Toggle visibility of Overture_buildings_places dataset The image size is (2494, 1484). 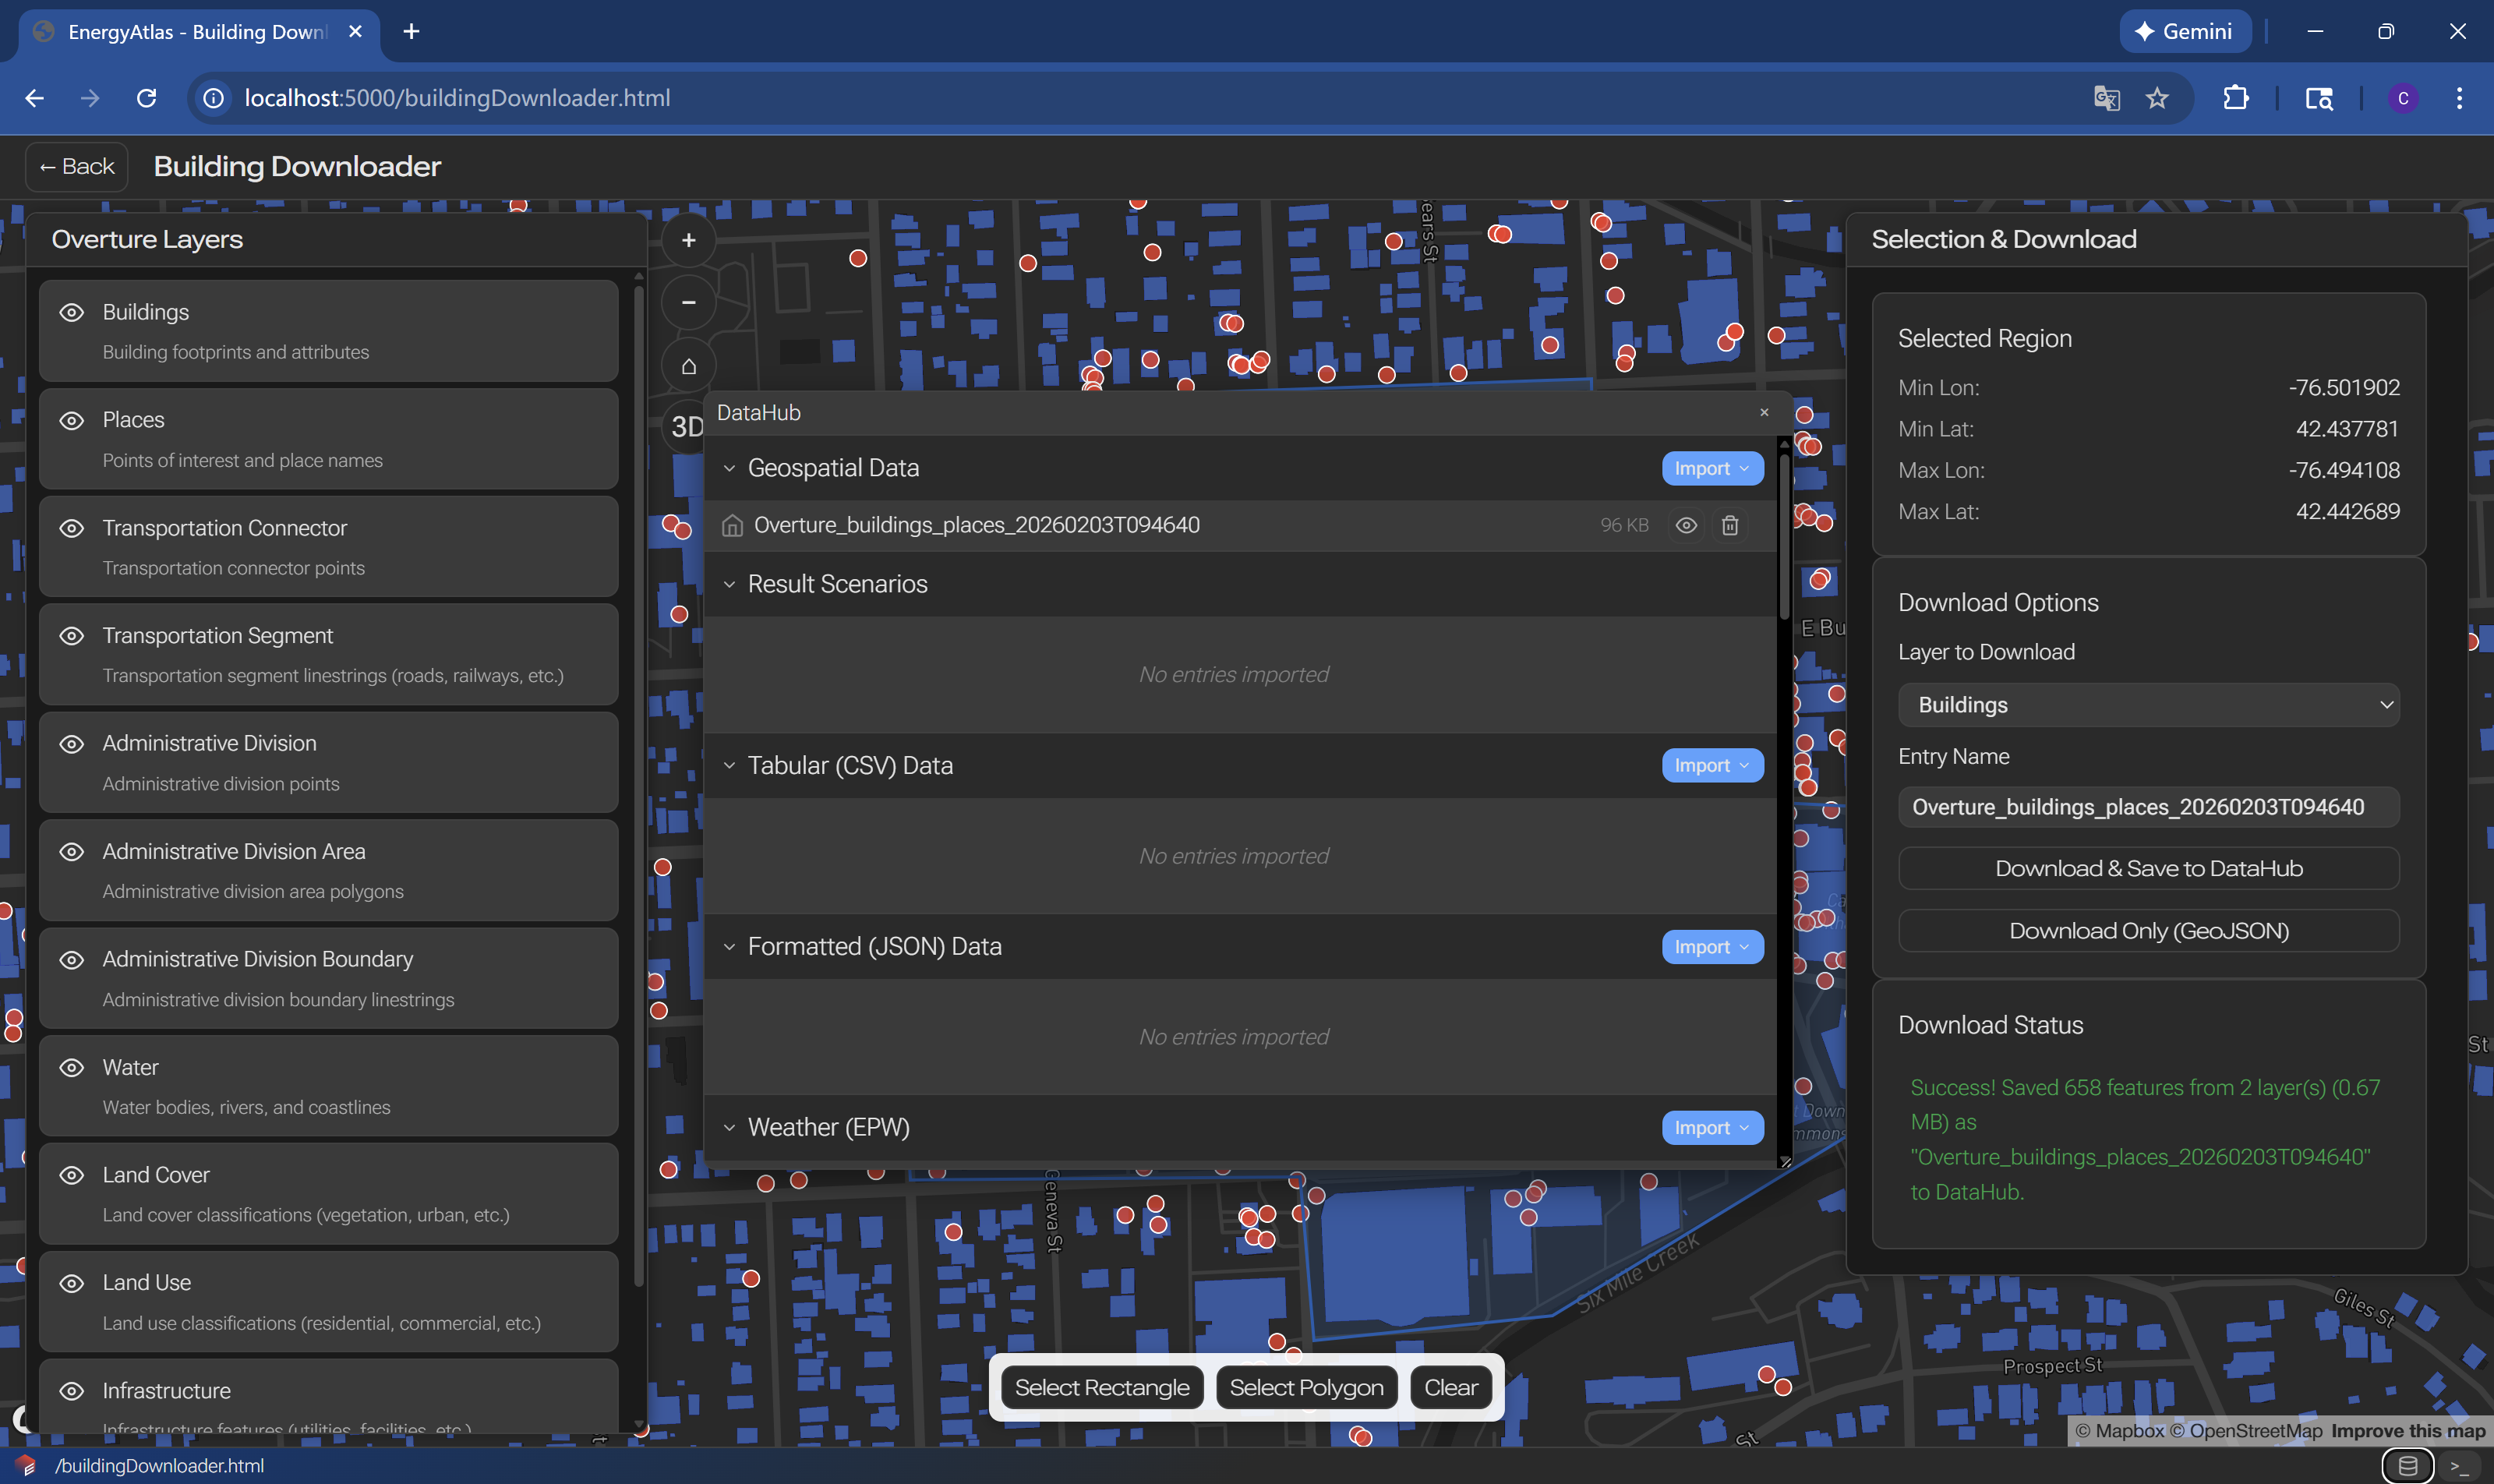(x=1686, y=525)
